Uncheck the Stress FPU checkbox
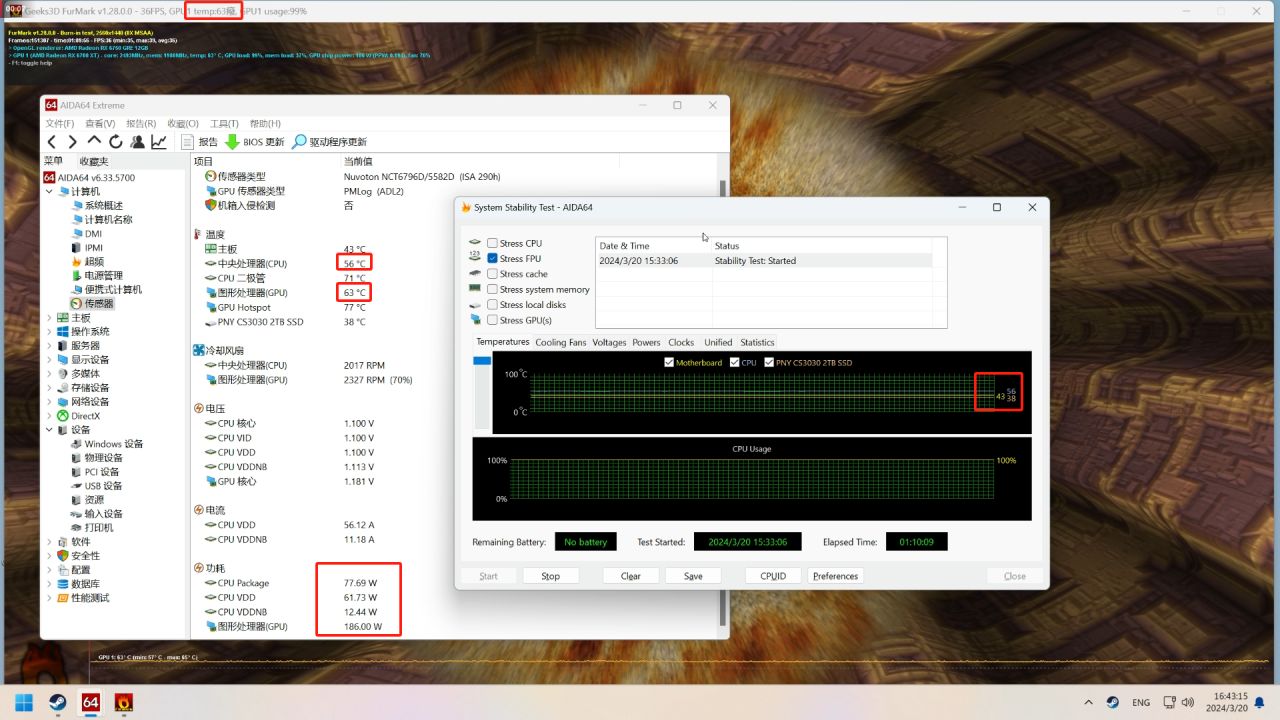 (x=492, y=258)
